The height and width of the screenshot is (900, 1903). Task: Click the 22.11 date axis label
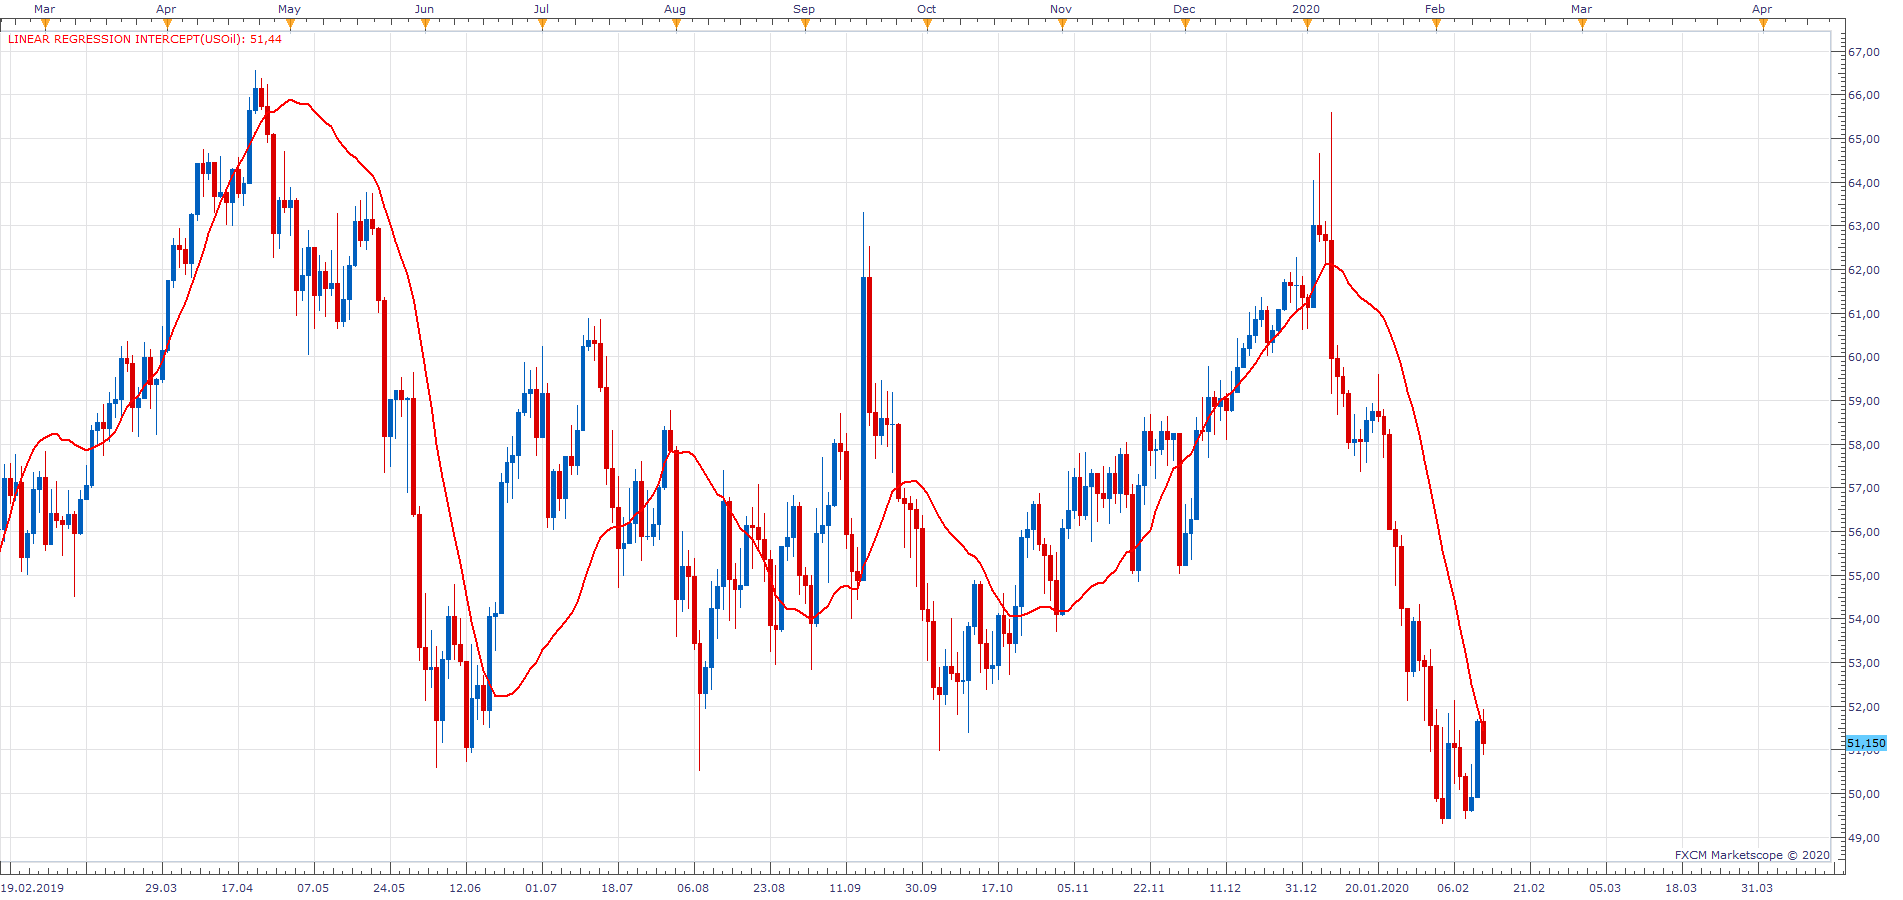[x=1149, y=888]
